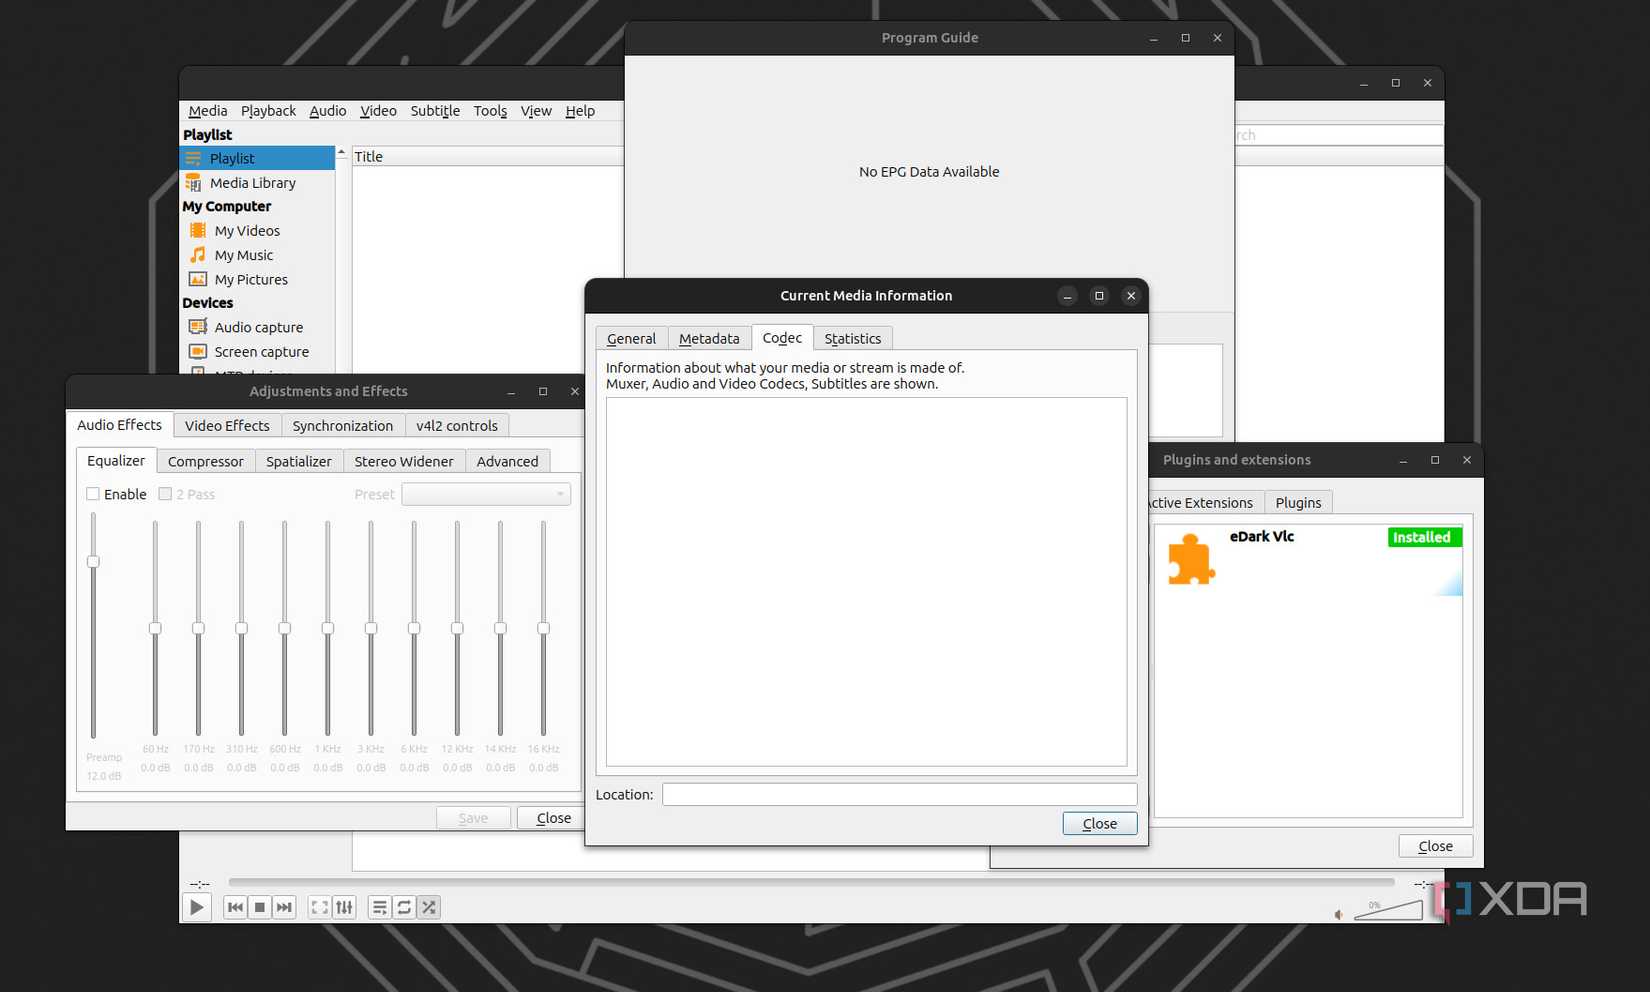Open Screen capture under Devices
This screenshot has height=992, width=1650.
click(x=261, y=352)
